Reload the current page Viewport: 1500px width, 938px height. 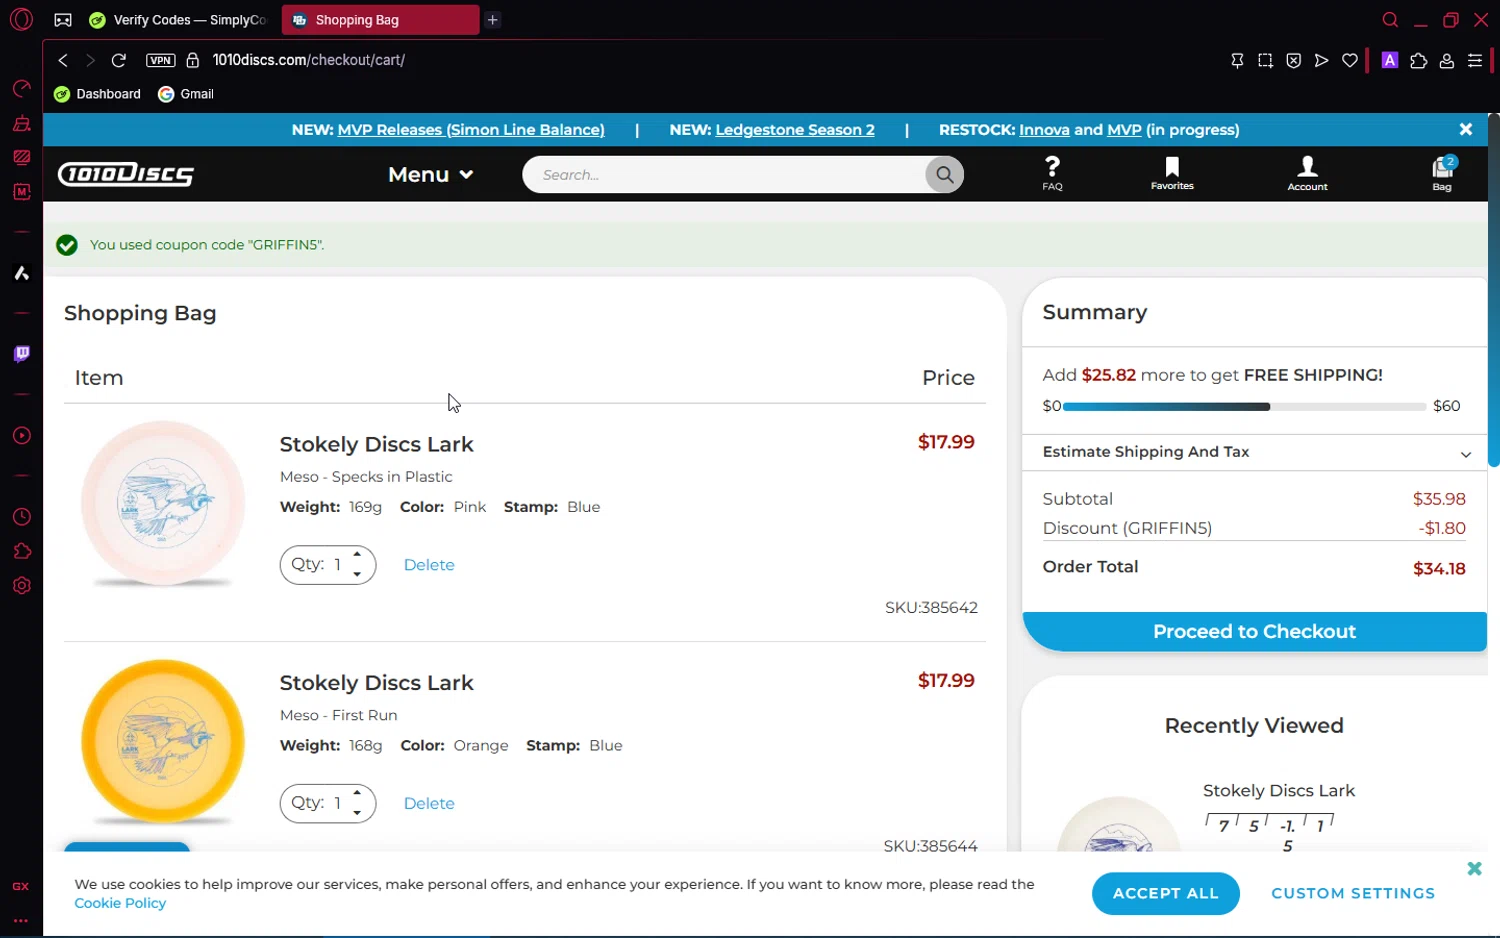118,60
